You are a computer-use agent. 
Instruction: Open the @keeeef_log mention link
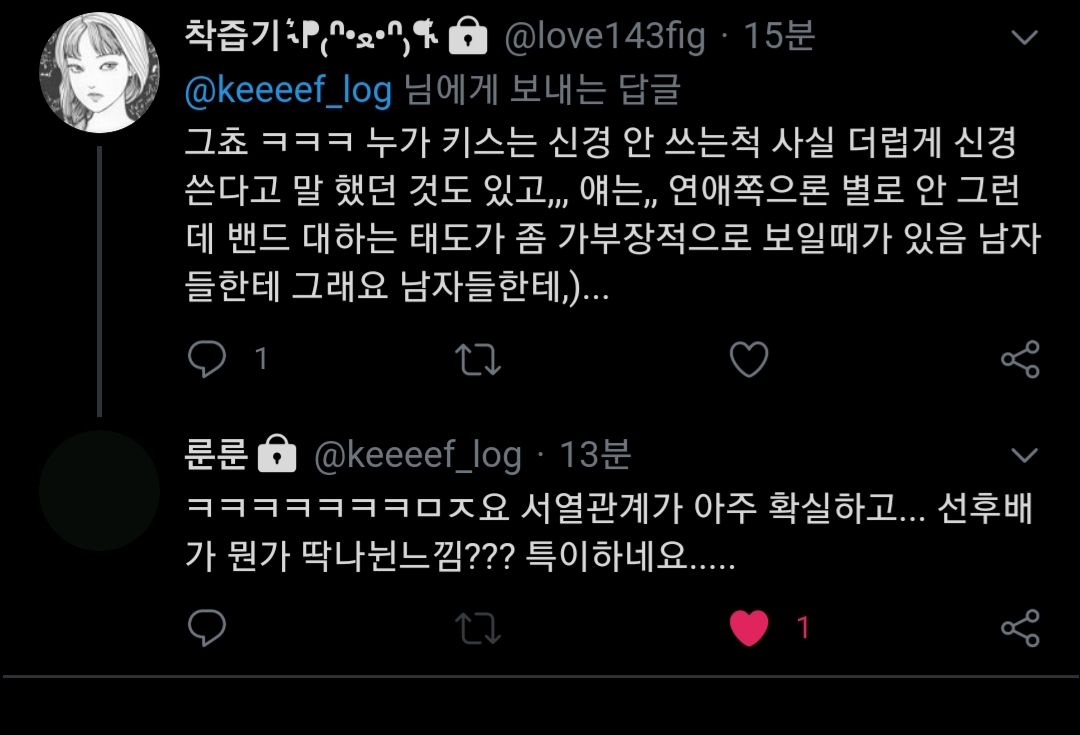coord(288,90)
